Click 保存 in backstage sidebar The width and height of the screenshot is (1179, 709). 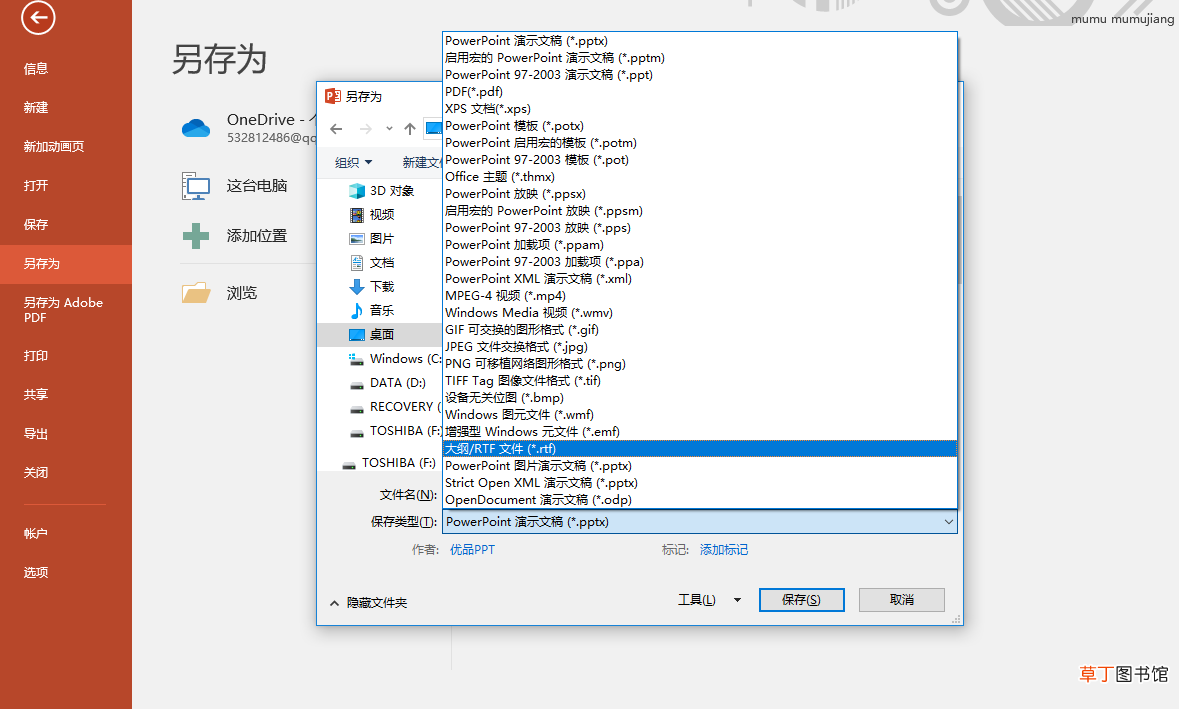tap(65, 225)
